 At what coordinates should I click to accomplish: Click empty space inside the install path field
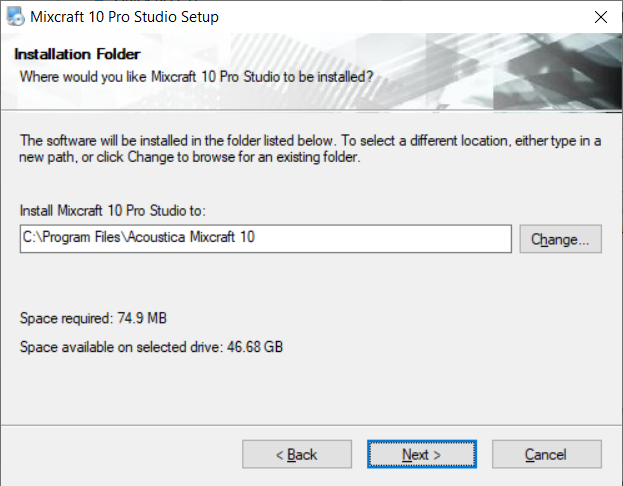click(x=400, y=239)
